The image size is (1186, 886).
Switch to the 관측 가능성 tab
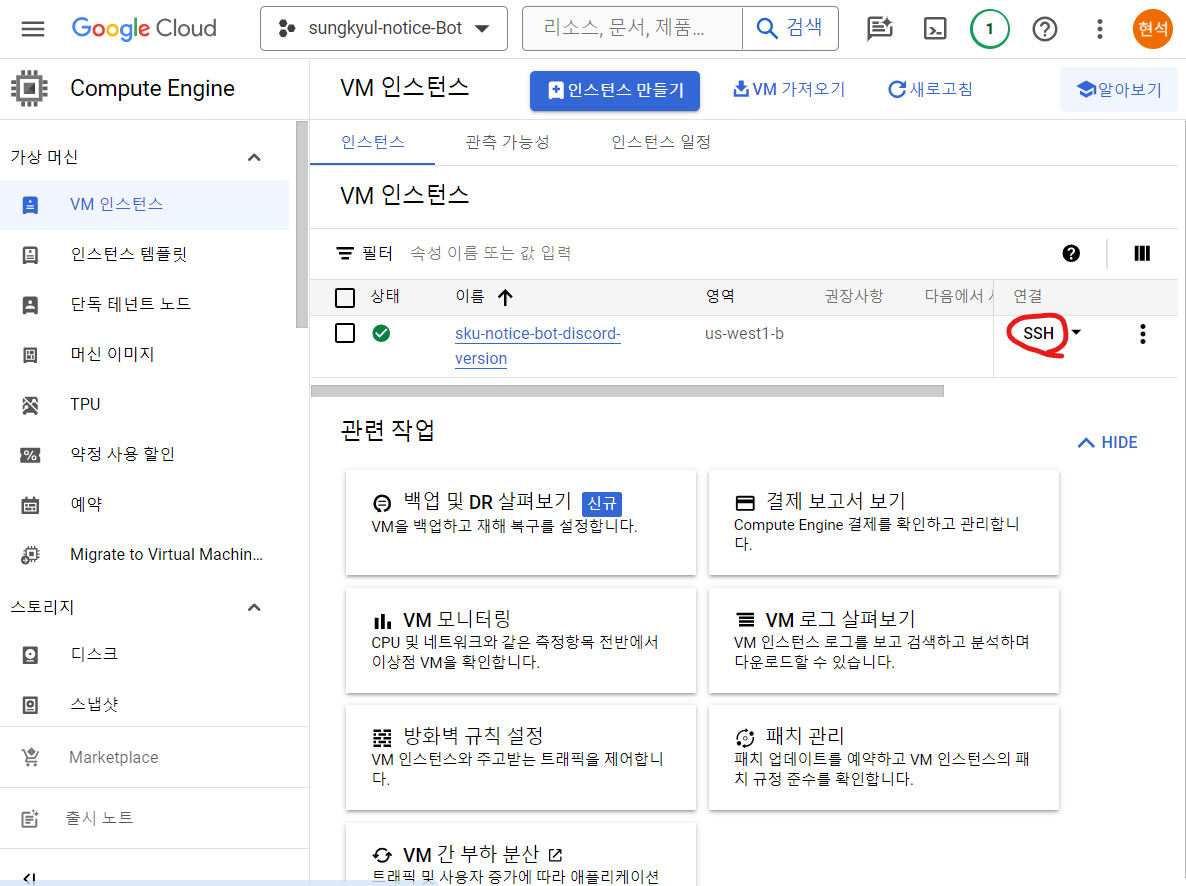point(507,142)
